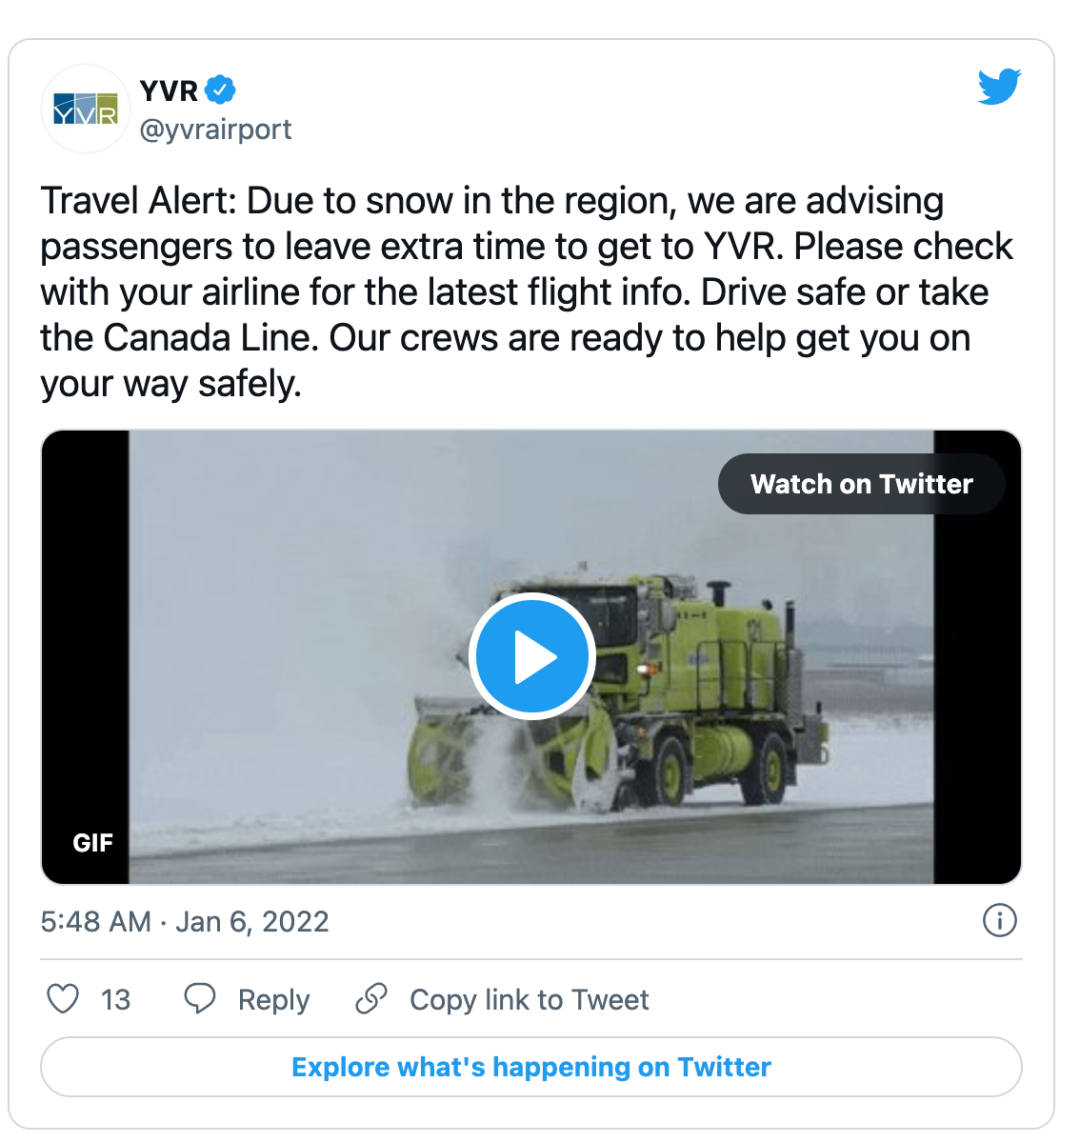This screenshot has width=1080, height=1143.
Task: Click the blue verified badge next to YVR
Action: click(x=220, y=90)
